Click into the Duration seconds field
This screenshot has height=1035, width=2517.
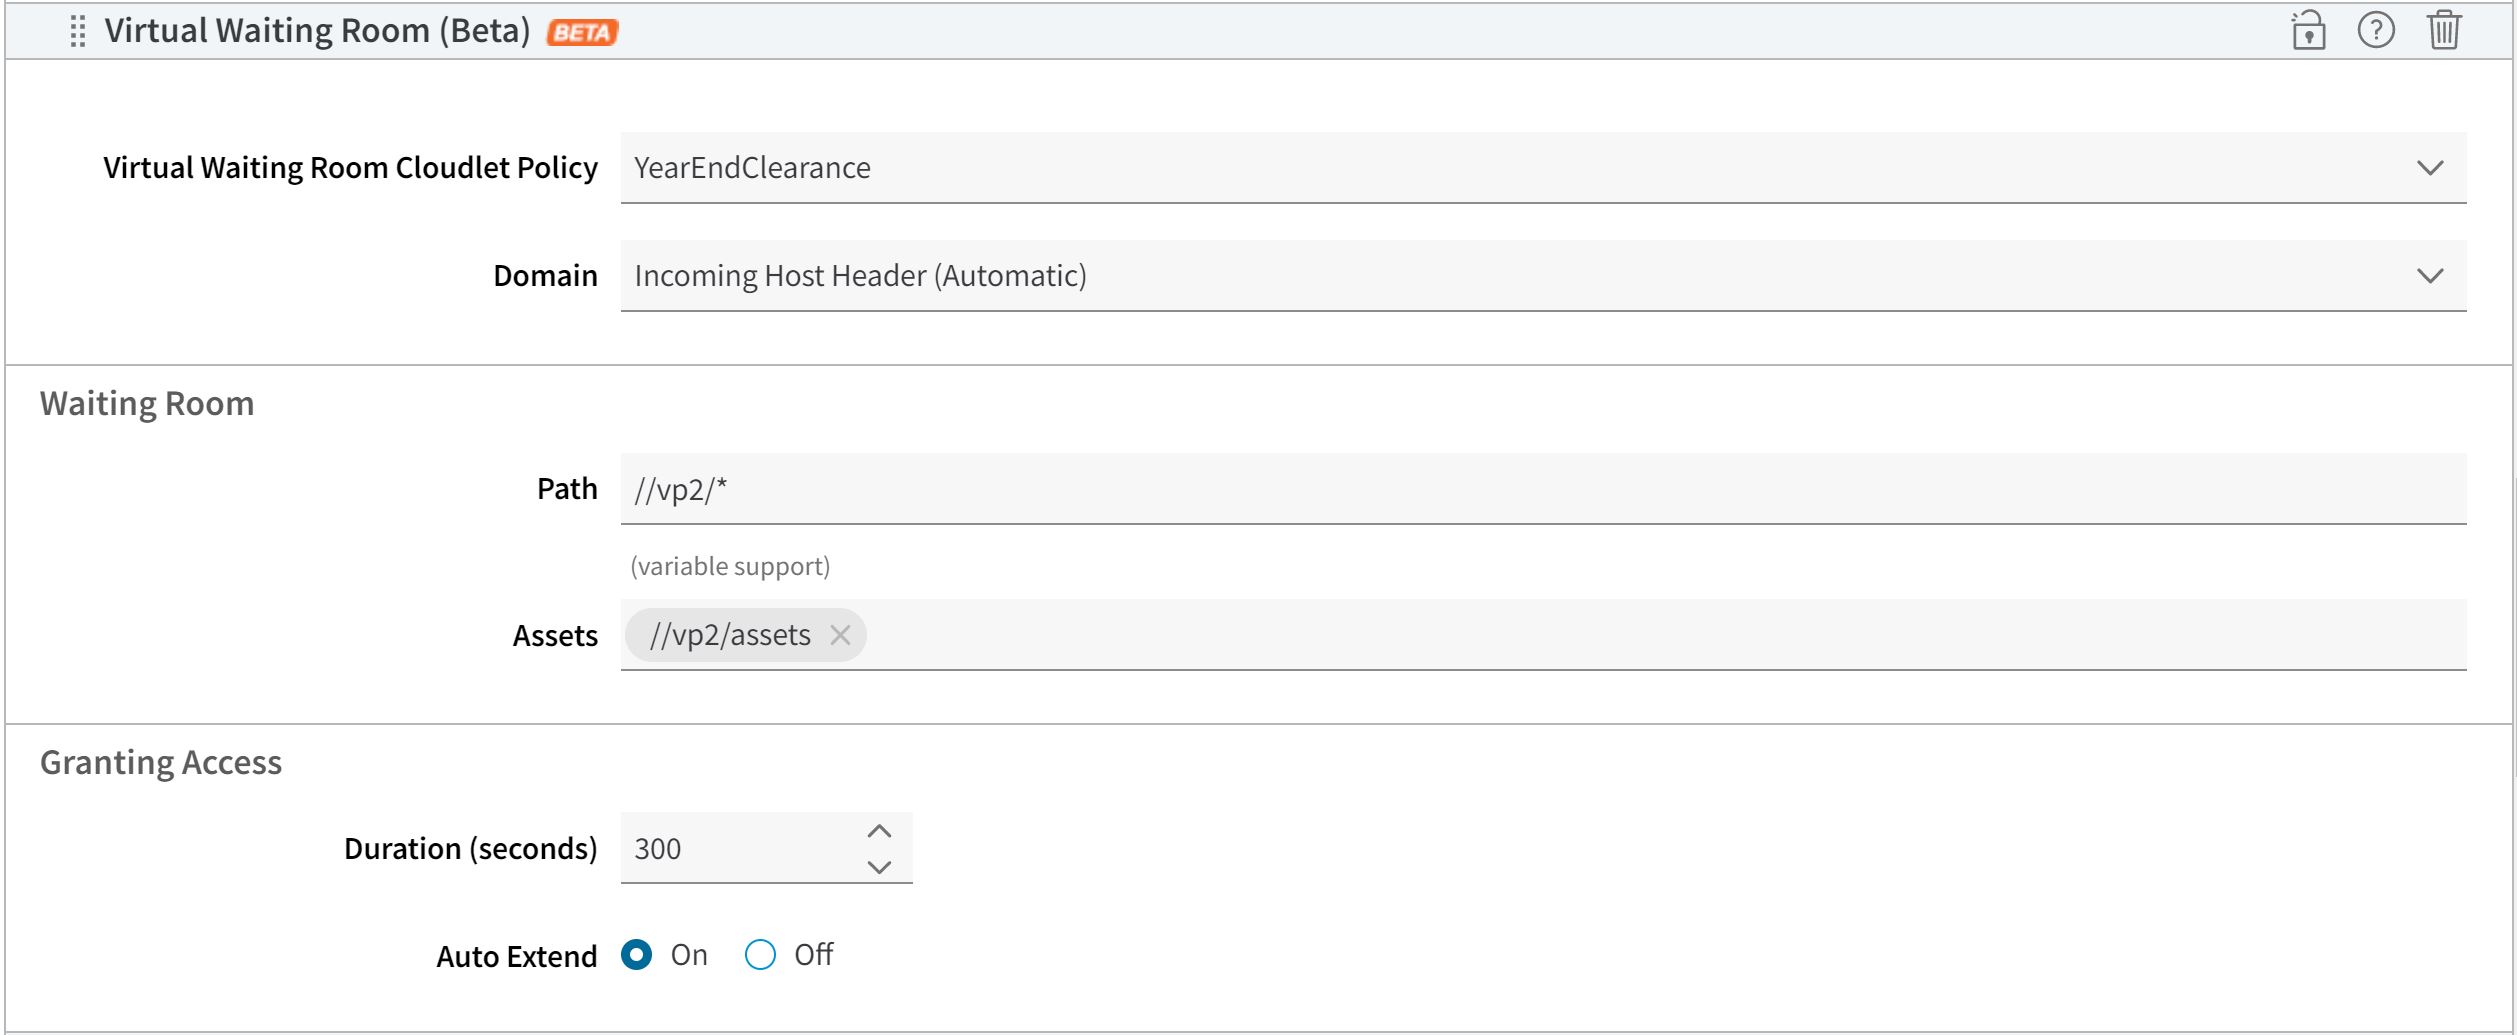735,849
